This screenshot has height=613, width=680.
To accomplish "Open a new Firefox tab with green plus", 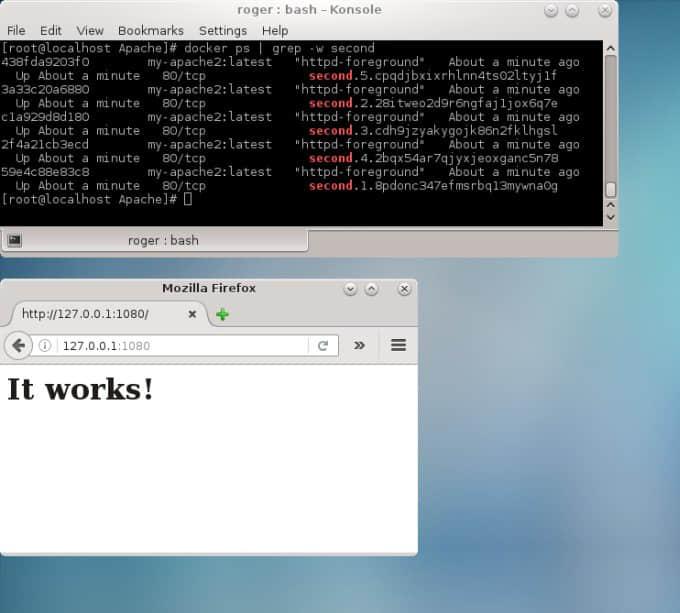I will (222, 314).
